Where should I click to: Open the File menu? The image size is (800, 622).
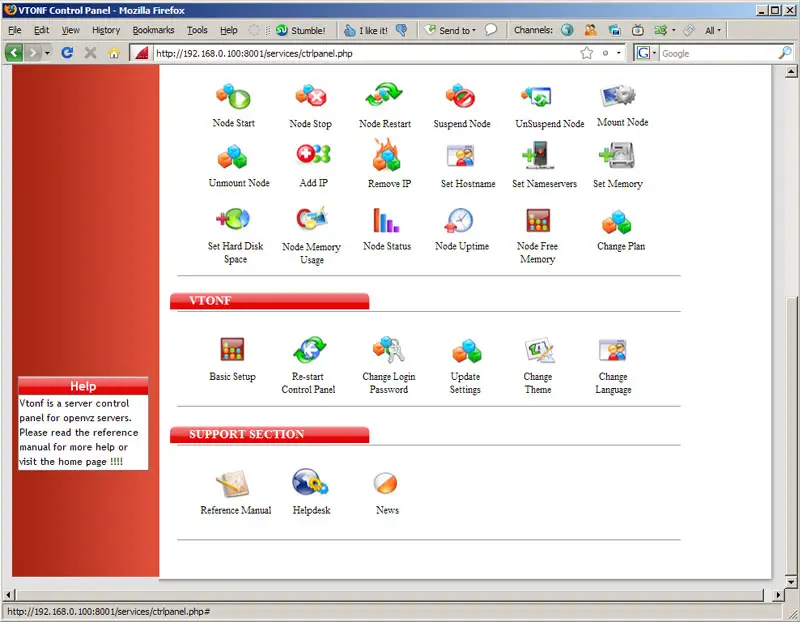click(x=15, y=30)
